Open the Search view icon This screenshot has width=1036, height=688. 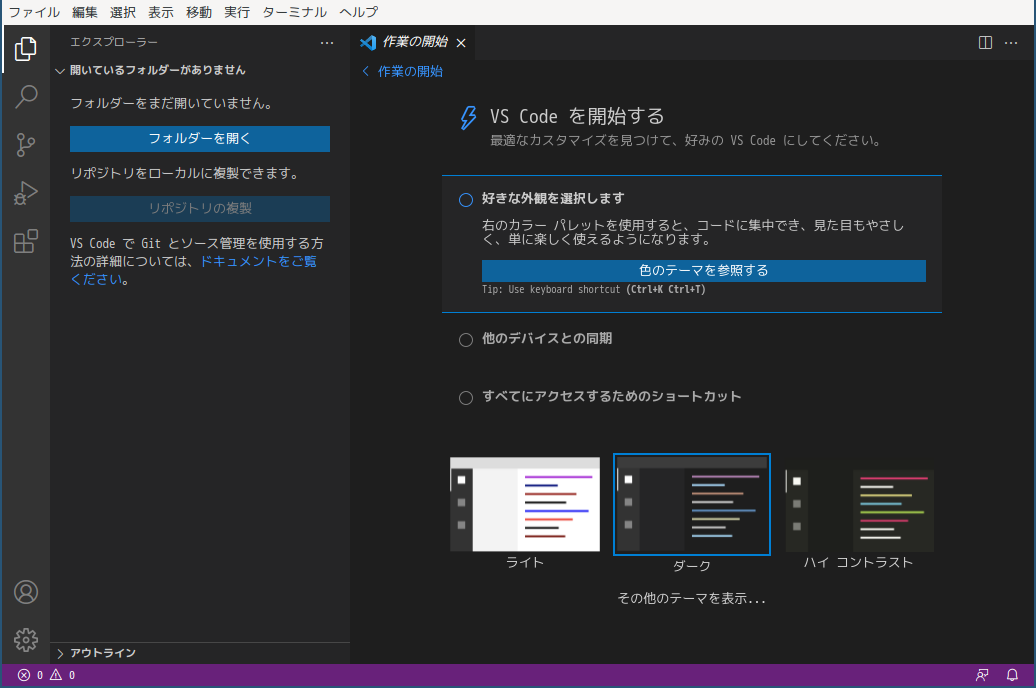[x=26, y=96]
